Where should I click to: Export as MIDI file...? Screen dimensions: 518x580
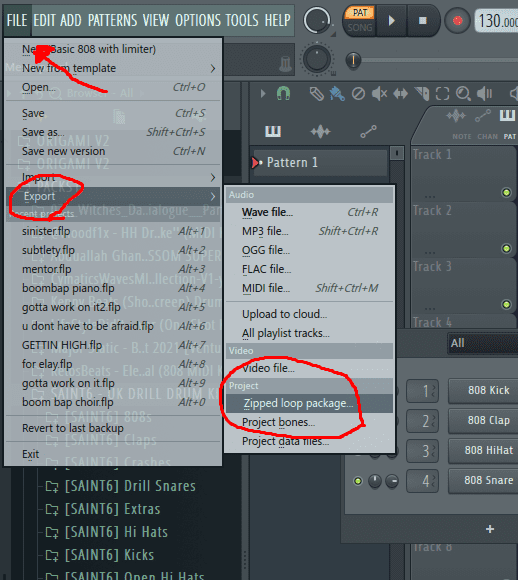(x=310, y=288)
